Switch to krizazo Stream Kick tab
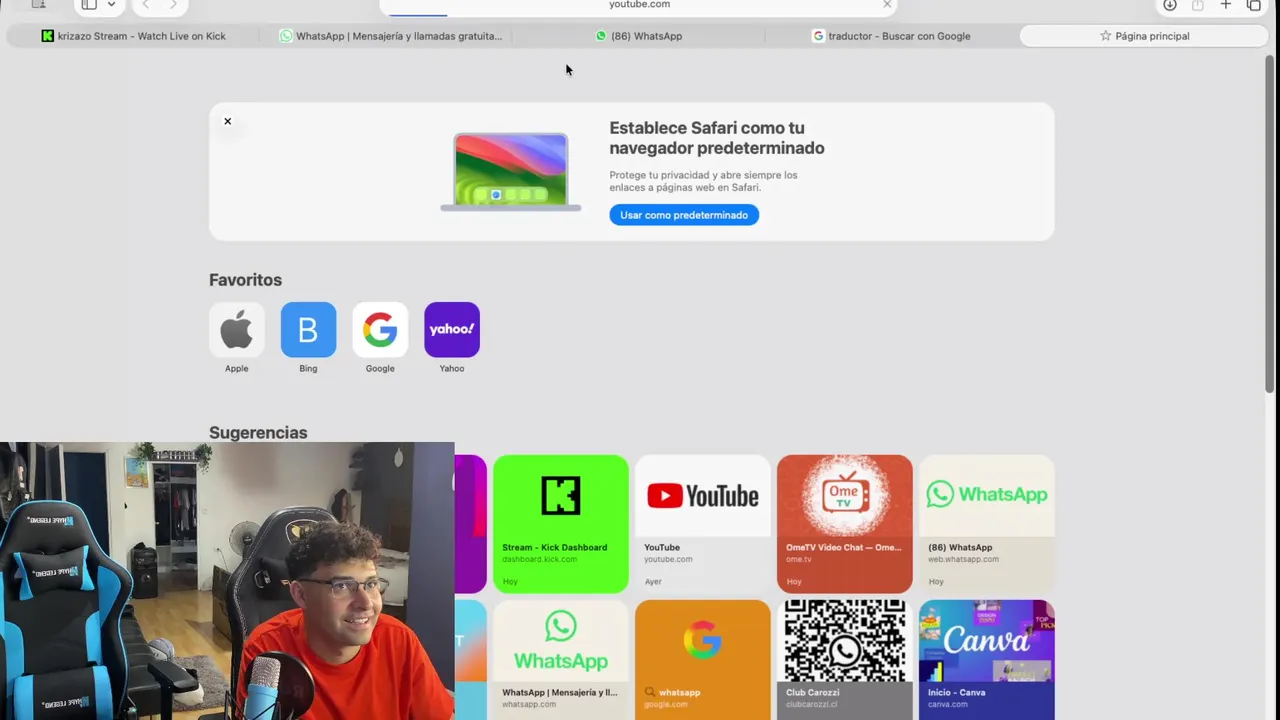This screenshot has width=1280, height=720. (x=133, y=36)
